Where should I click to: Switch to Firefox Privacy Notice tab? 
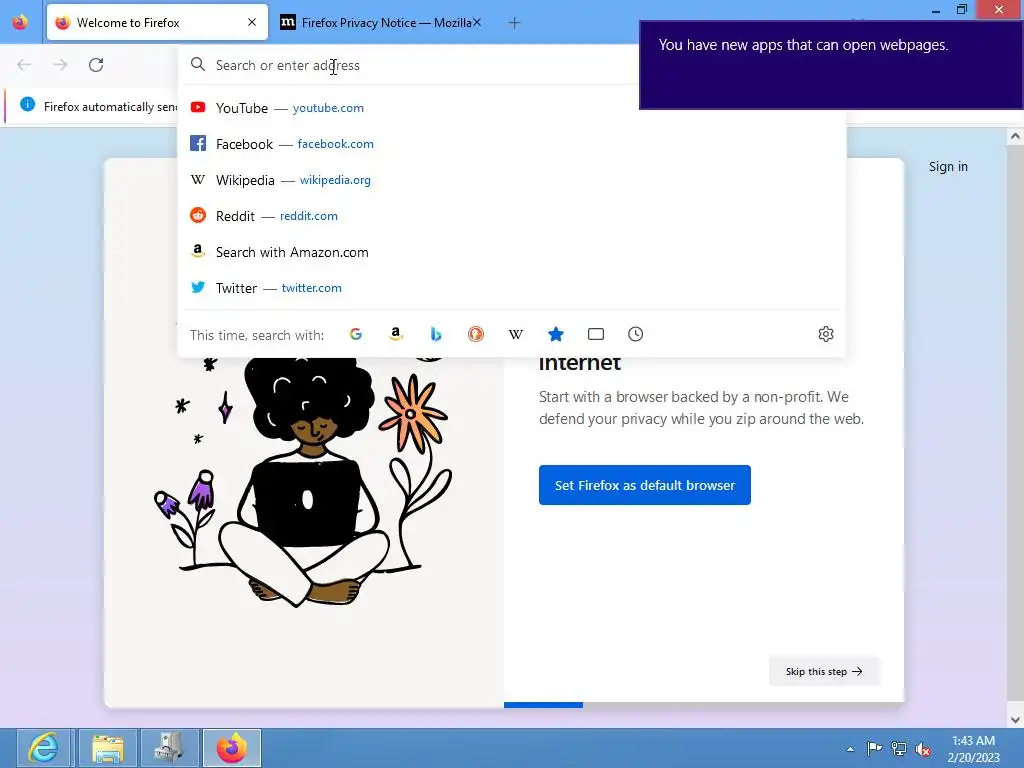381,22
